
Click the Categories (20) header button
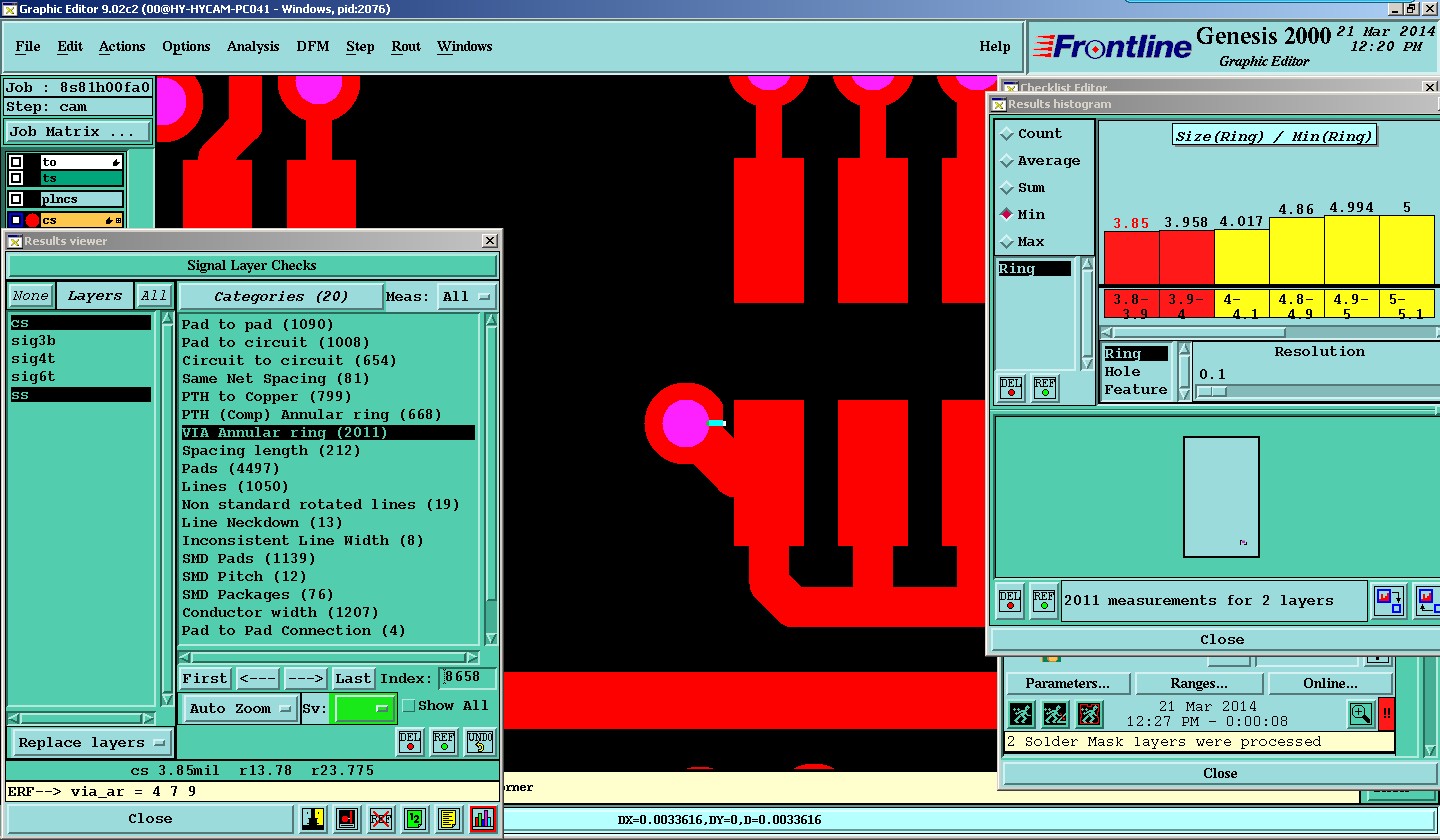point(281,296)
